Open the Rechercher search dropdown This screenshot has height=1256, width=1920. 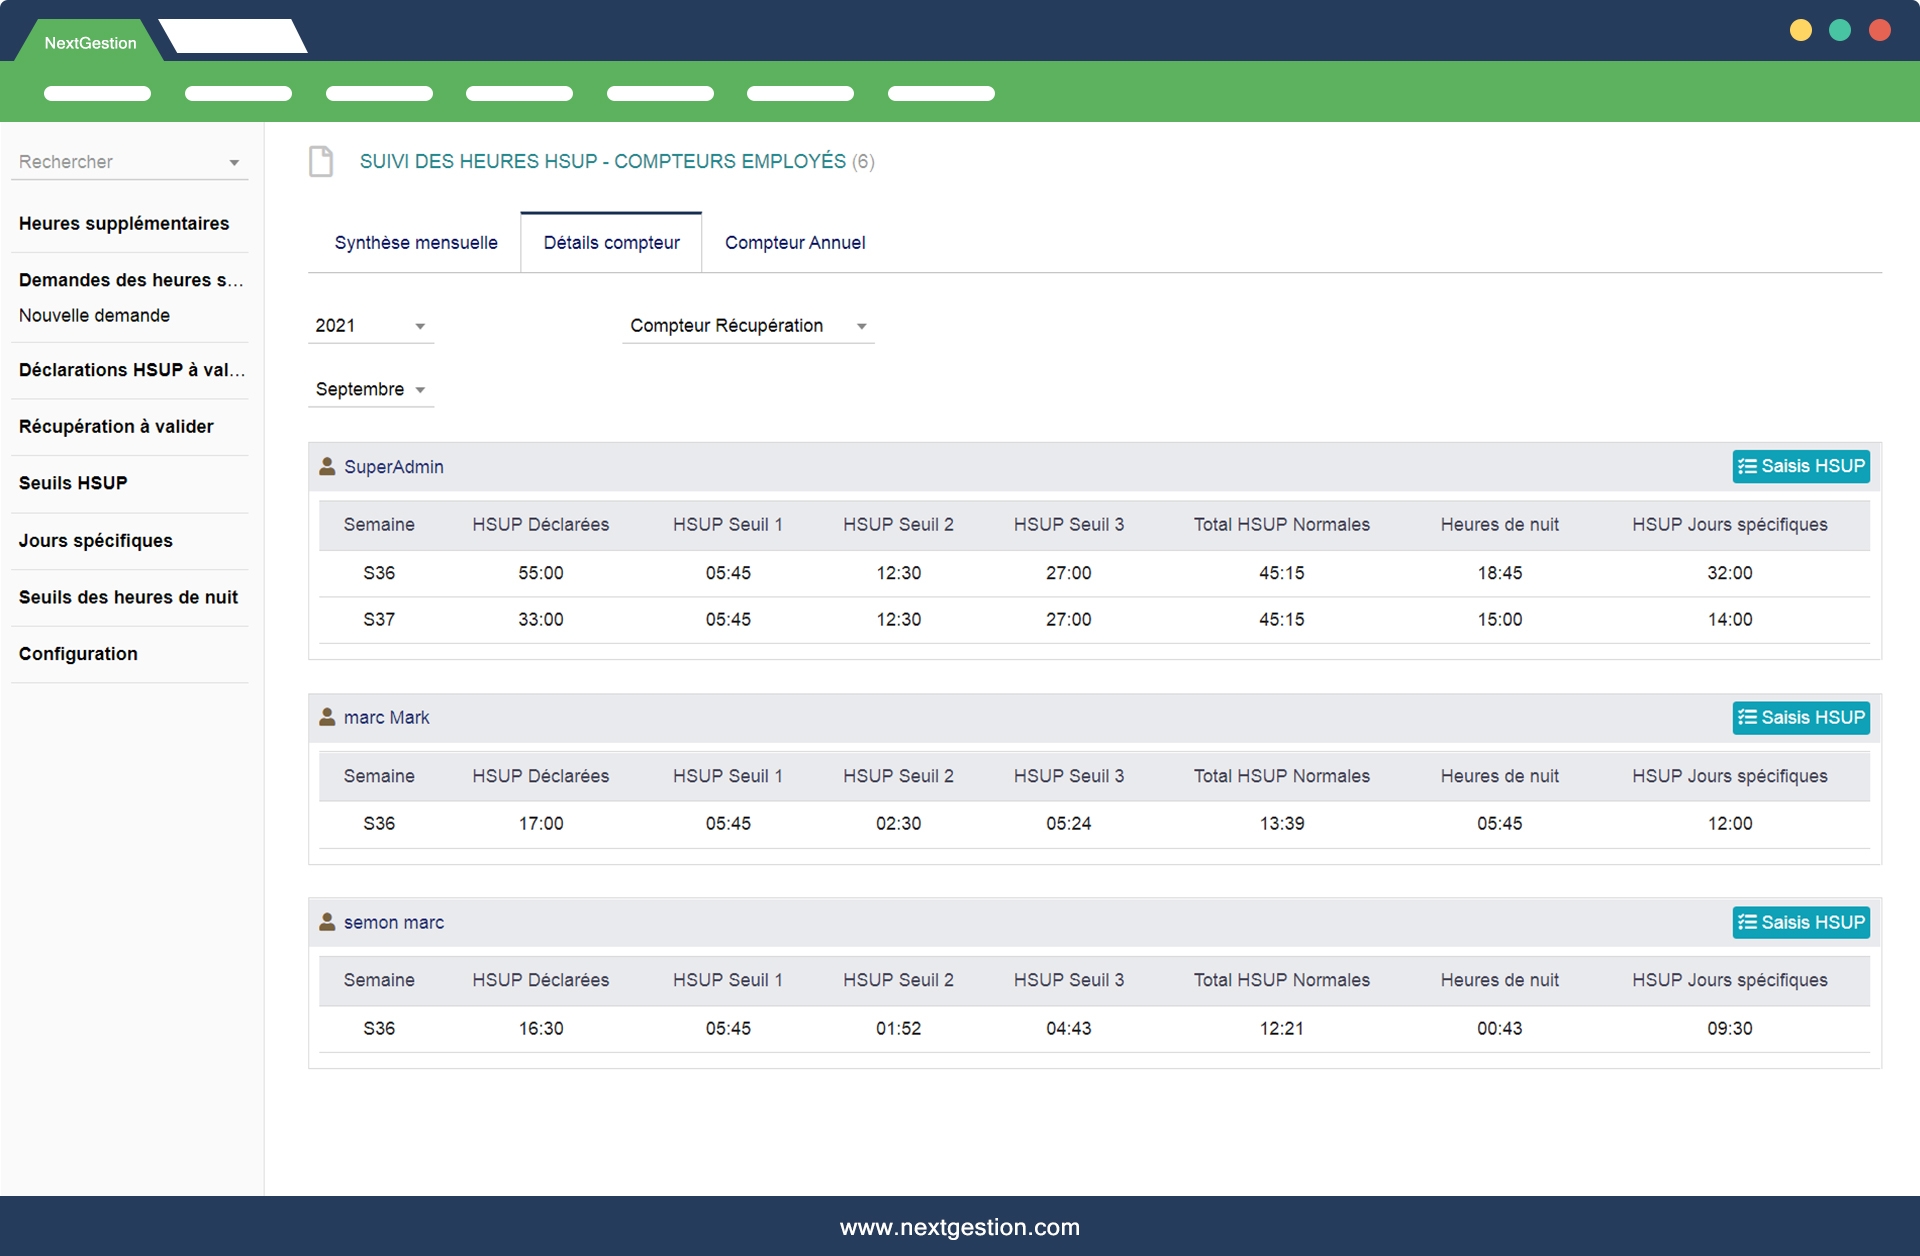pyautogui.click(x=129, y=162)
